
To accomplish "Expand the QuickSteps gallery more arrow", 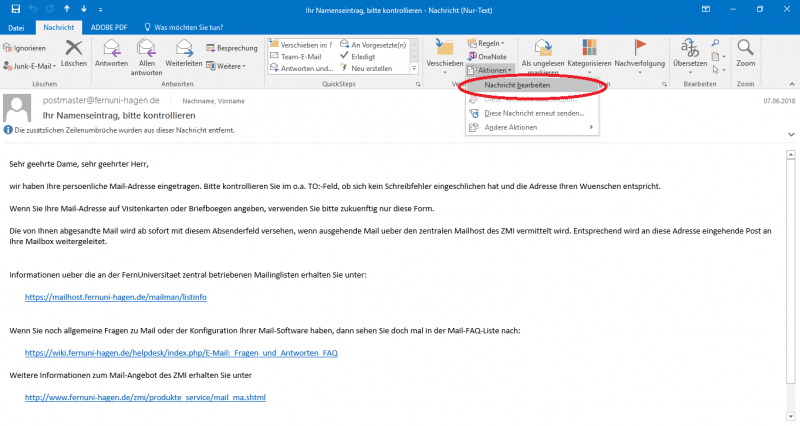I will point(414,68).
